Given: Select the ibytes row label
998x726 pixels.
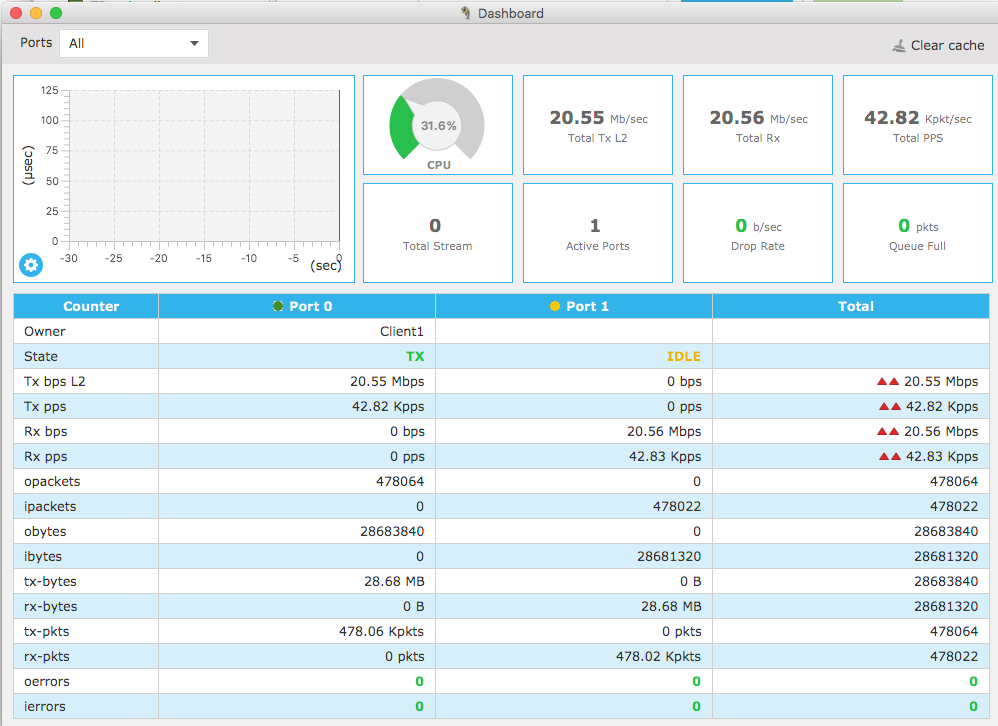Looking at the screenshot, I should click(x=43, y=557).
